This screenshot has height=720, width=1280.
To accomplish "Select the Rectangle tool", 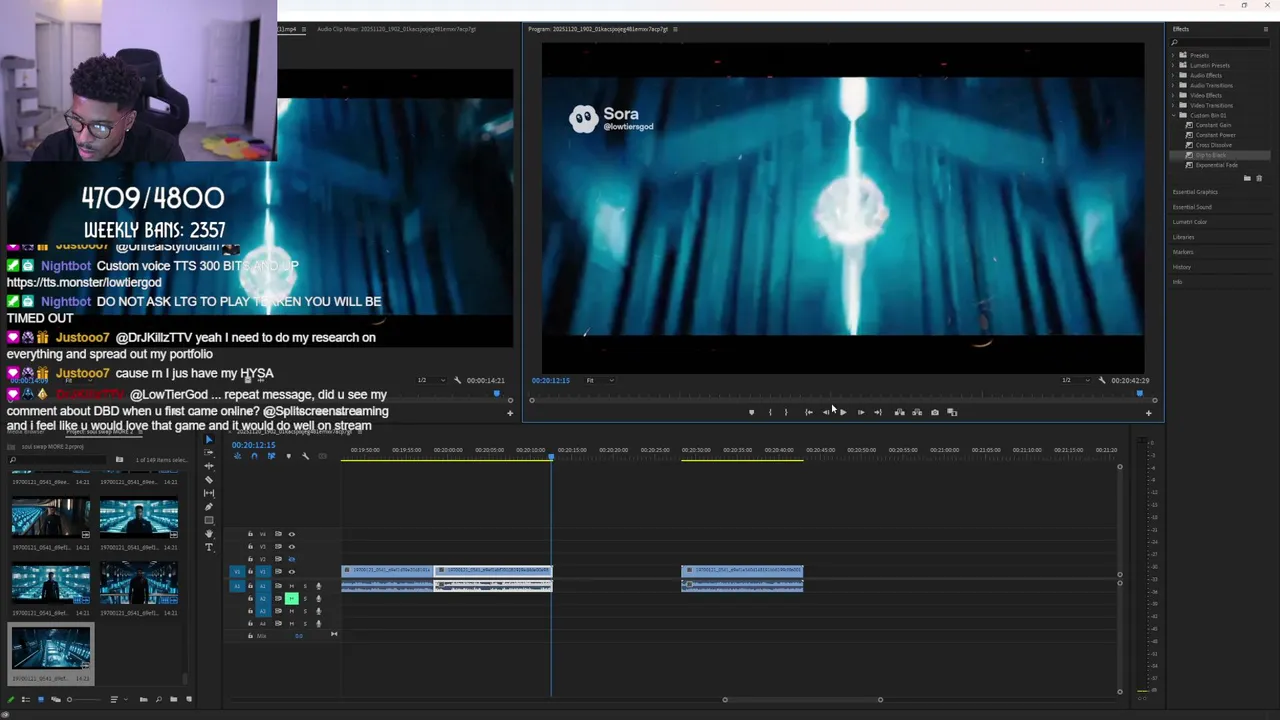I will click(x=209, y=520).
